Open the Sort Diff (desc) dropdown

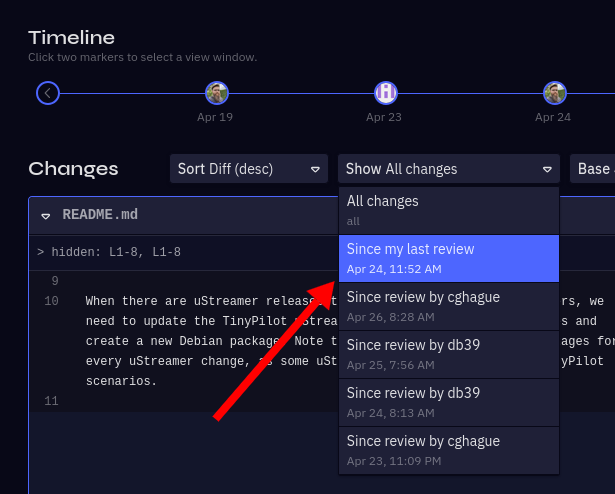[x=249, y=169]
